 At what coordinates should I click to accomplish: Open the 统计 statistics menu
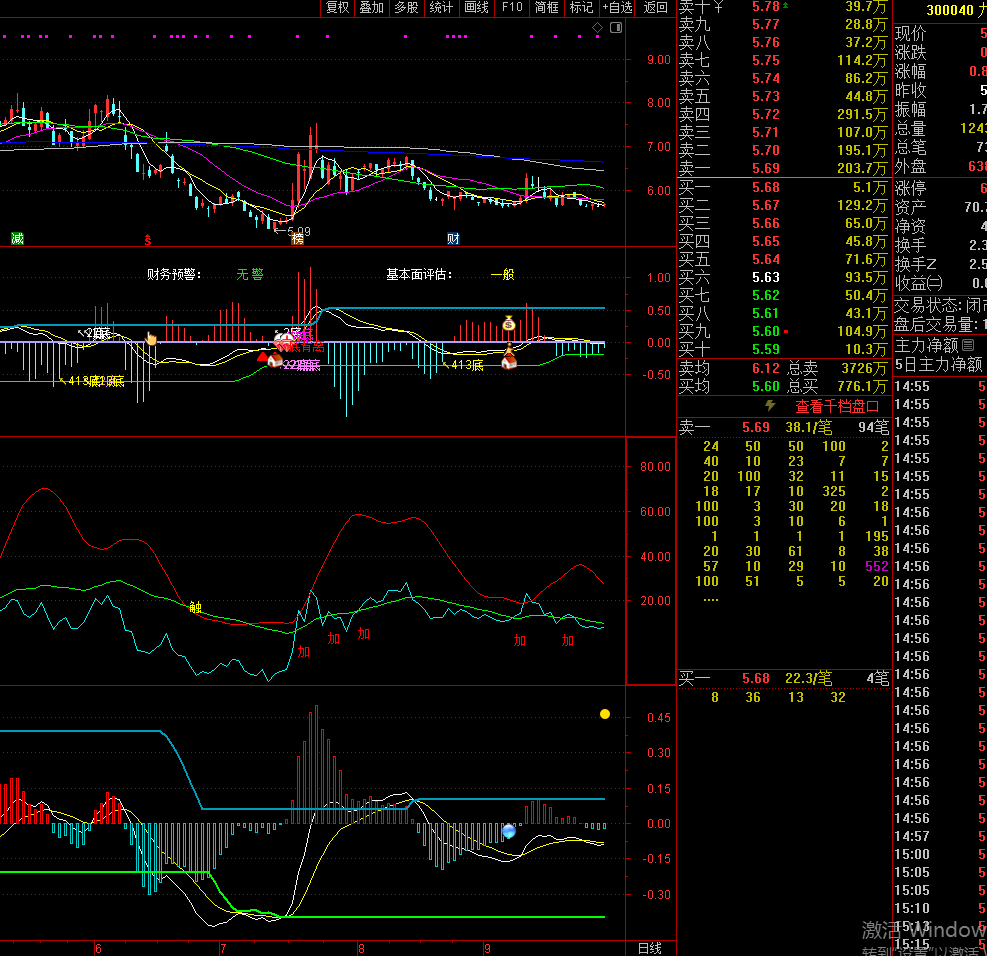441,8
